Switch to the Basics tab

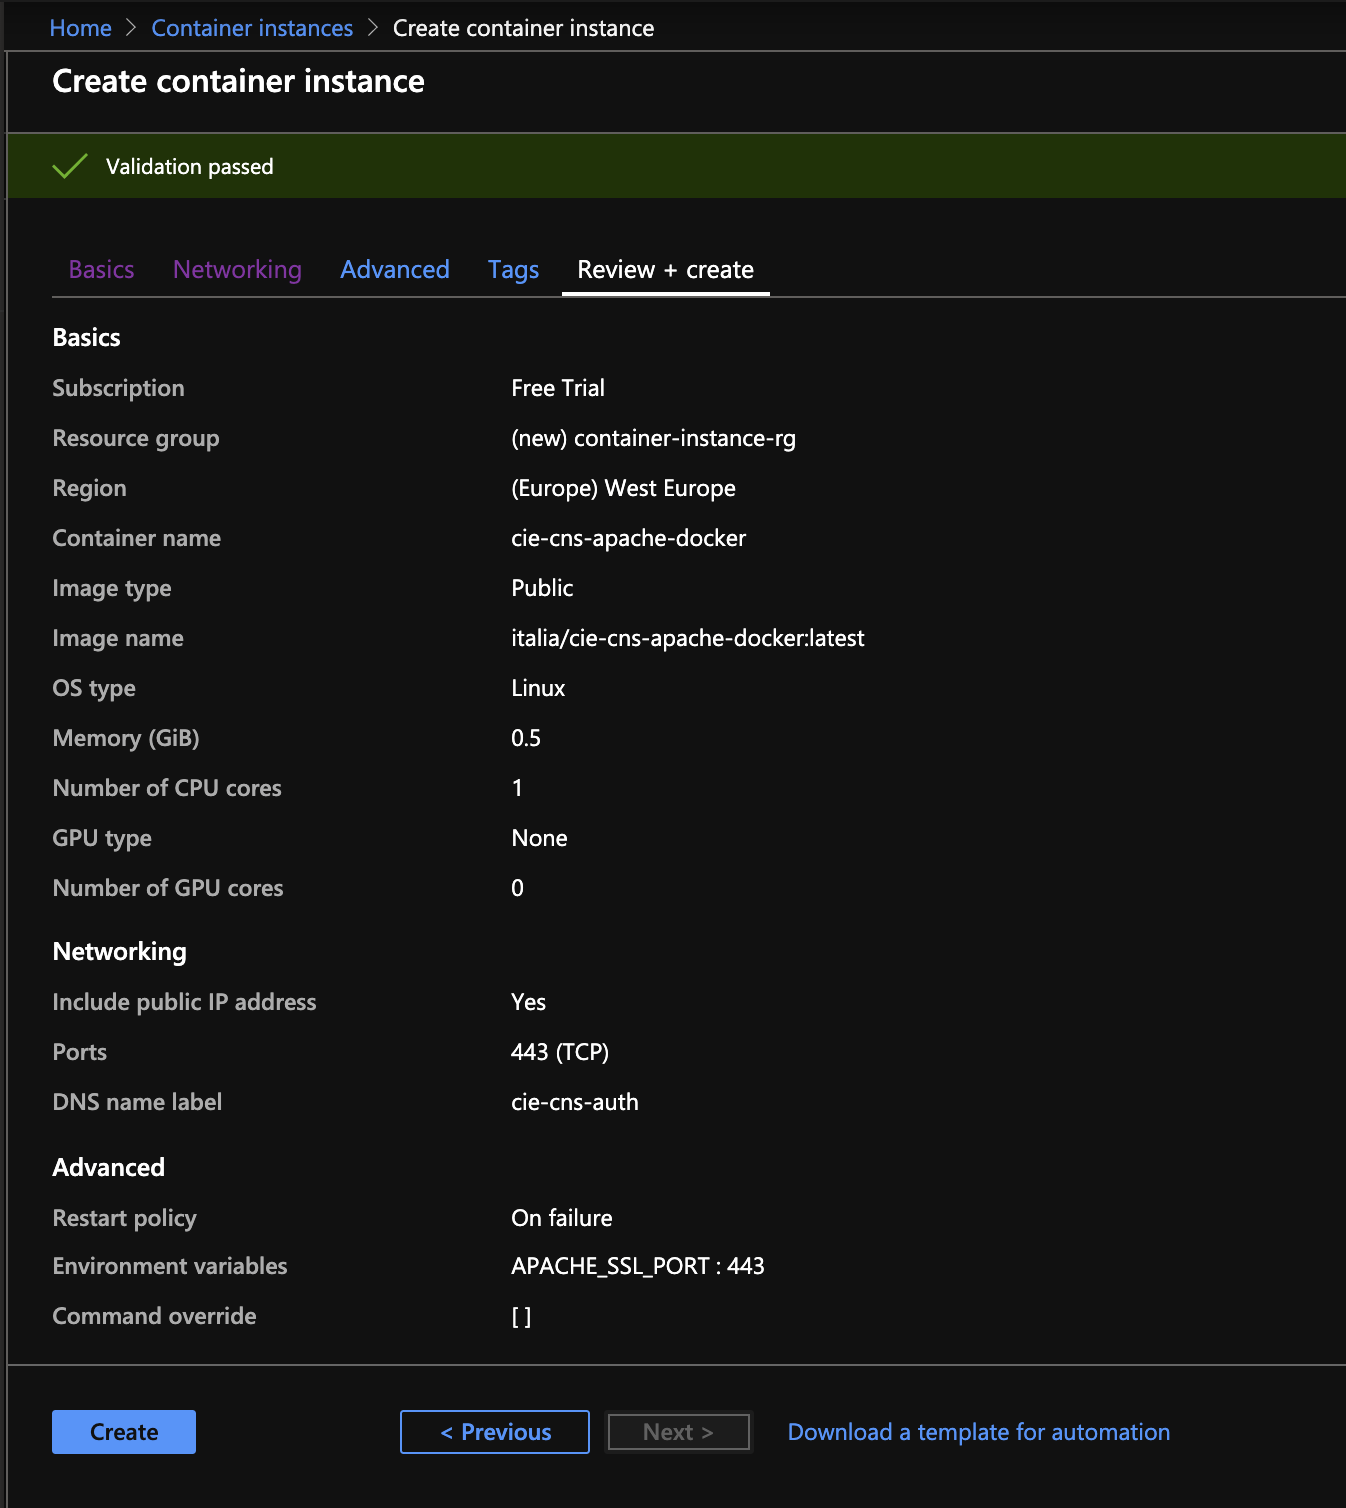[102, 269]
